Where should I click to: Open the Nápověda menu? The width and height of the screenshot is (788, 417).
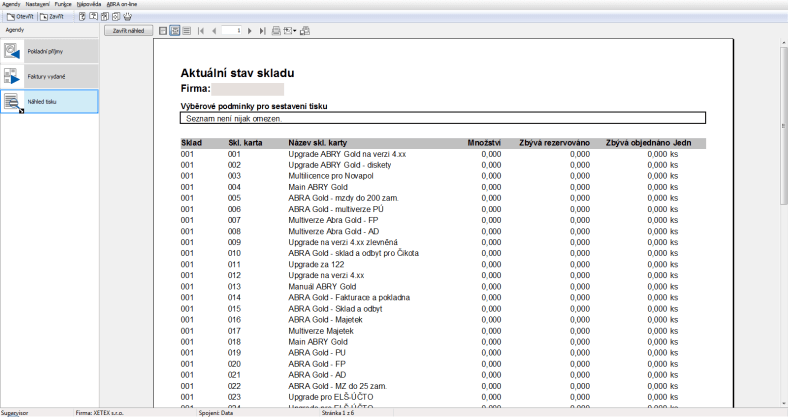(89, 4)
